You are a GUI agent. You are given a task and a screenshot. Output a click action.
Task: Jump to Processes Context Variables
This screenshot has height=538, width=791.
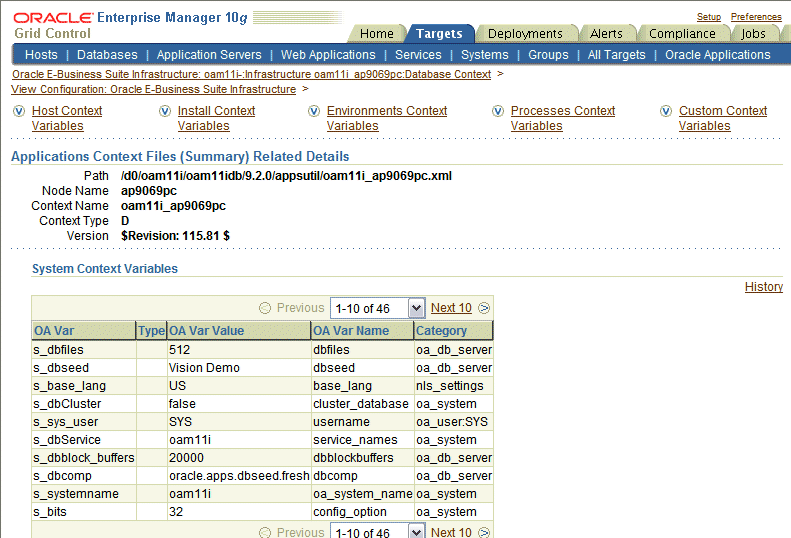562,118
